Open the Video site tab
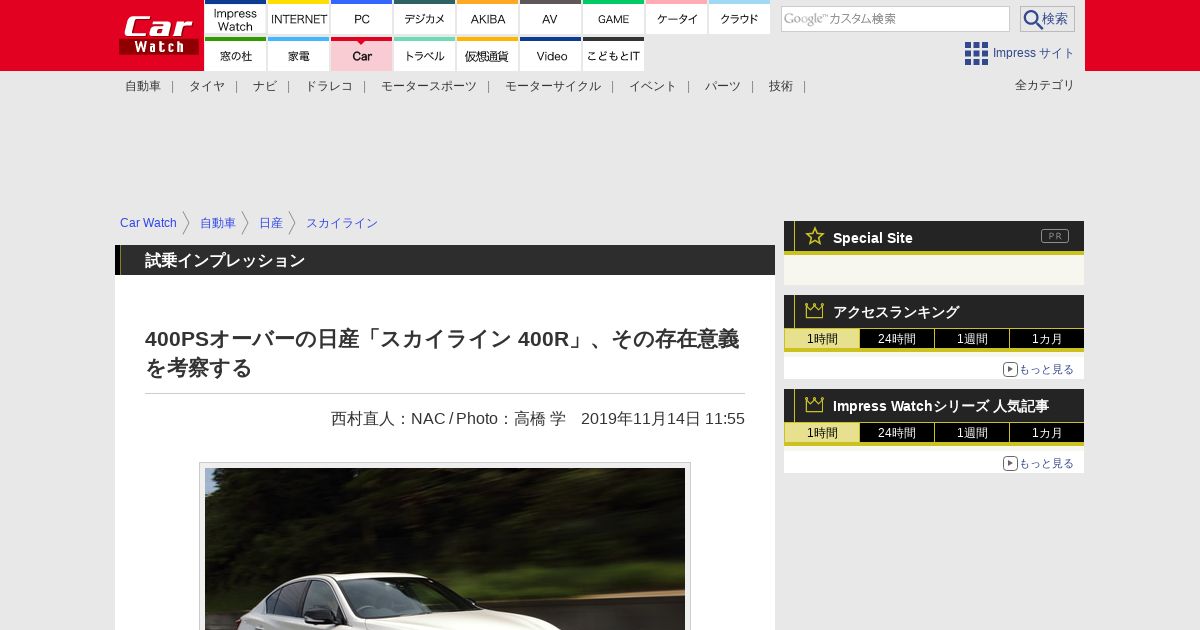 (551, 55)
